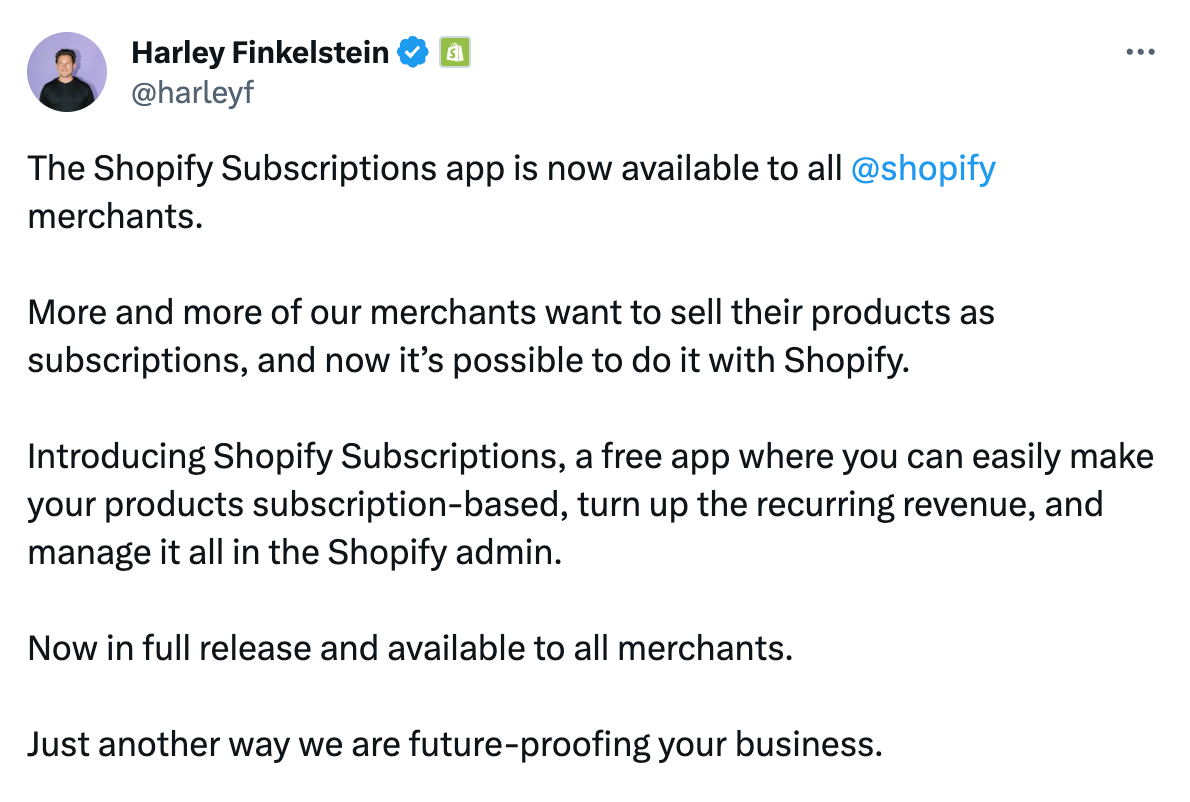
Task: Click the display name Harley Finkelstein
Action: (260, 52)
